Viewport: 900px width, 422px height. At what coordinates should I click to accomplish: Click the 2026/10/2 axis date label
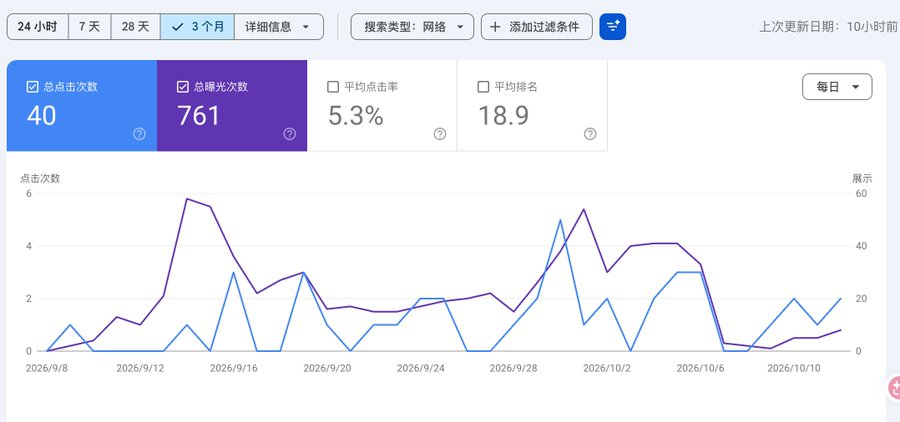(x=607, y=368)
